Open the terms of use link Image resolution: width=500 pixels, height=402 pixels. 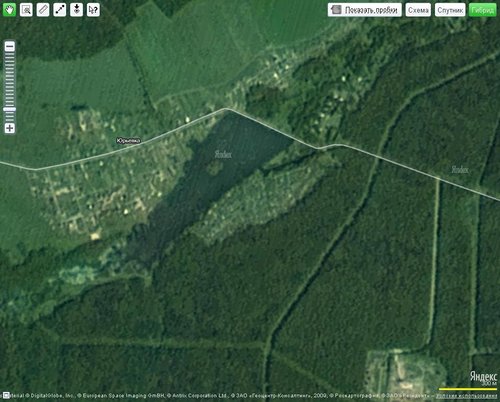click(466, 396)
